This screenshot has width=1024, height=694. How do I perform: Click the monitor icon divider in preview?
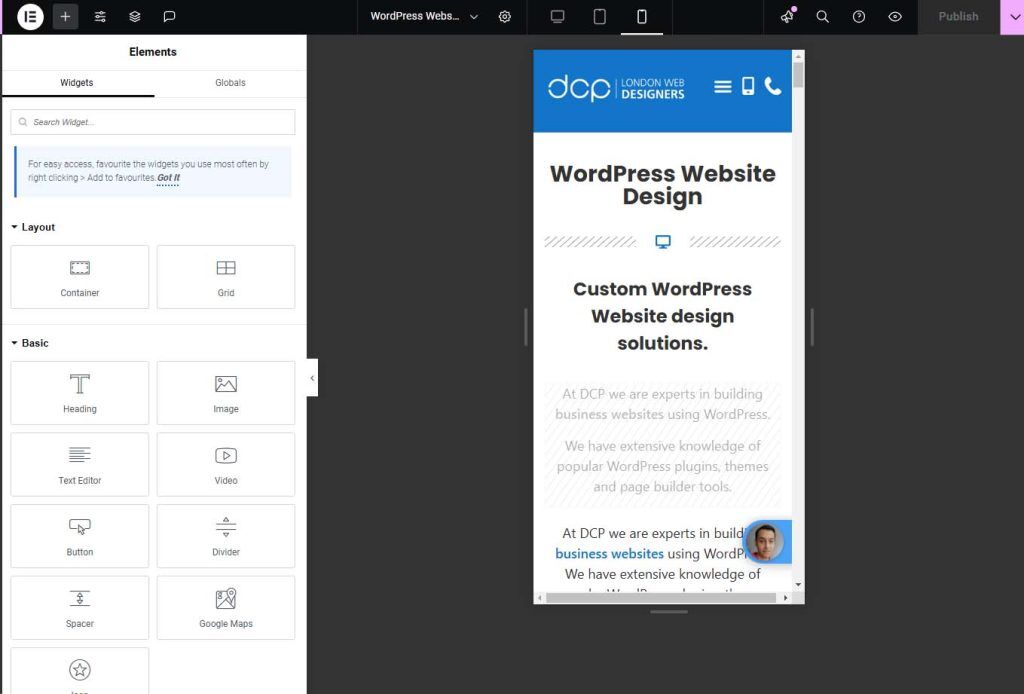(663, 242)
